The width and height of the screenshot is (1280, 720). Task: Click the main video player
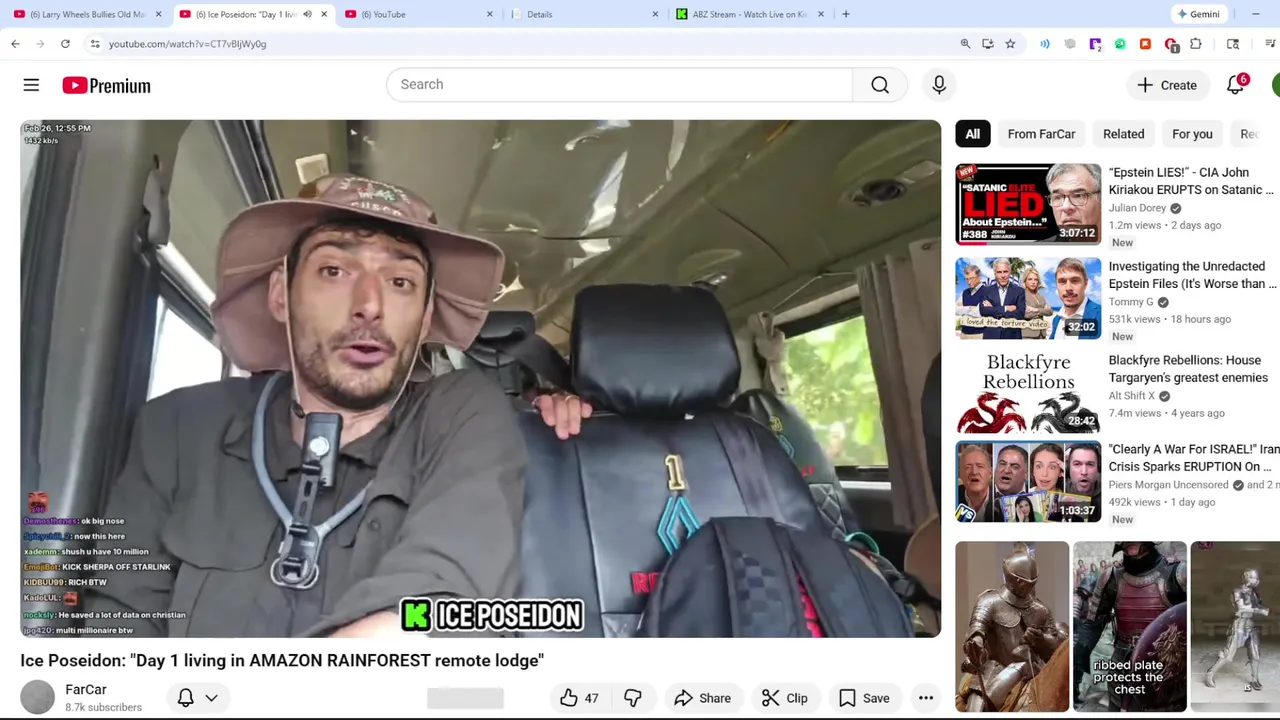point(480,378)
